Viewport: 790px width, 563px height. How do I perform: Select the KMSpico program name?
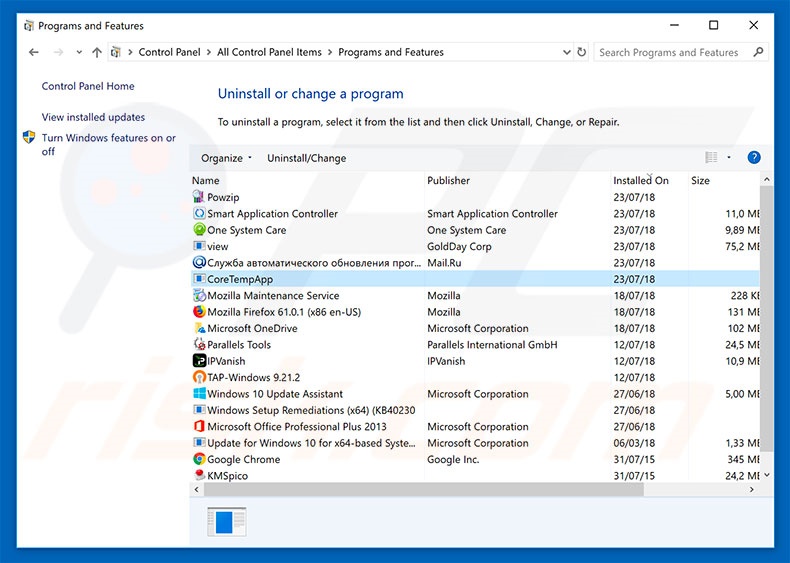227,476
